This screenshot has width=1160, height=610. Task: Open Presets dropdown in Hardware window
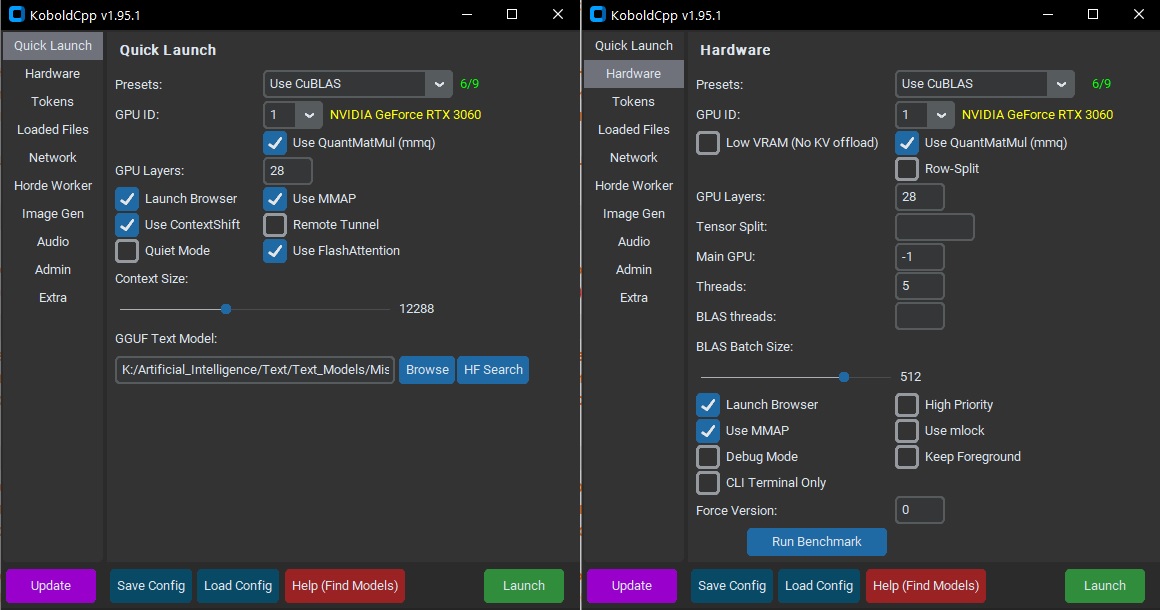click(x=985, y=84)
